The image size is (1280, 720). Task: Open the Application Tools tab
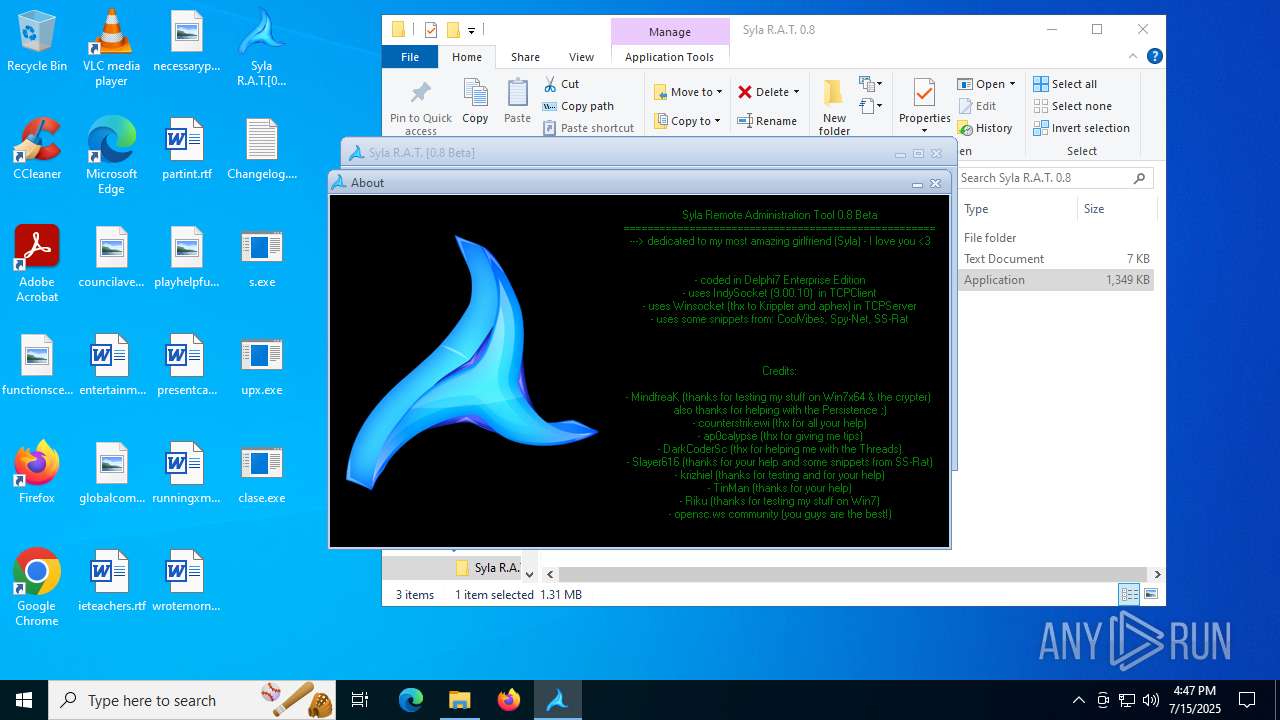tap(669, 57)
